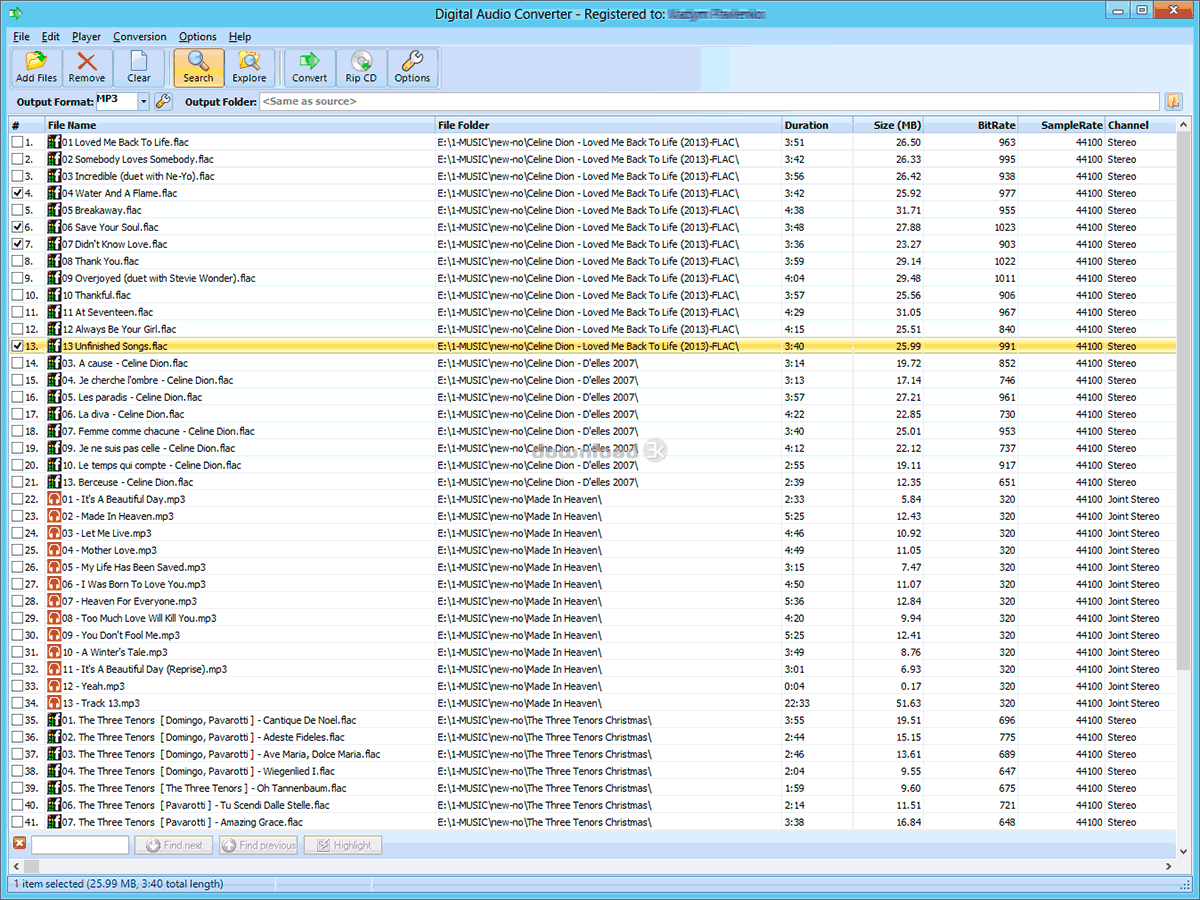Image resolution: width=1200 pixels, height=900 pixels.
Task: Check the box for row 1 Loved Me Back To Life
Action: point(17,142)
